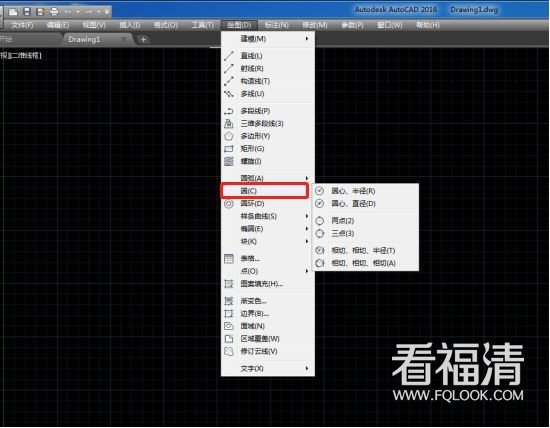Click the save icon in quick access toolbar
The width and height of the screenshot is (550, 428).
pos(27,12)
